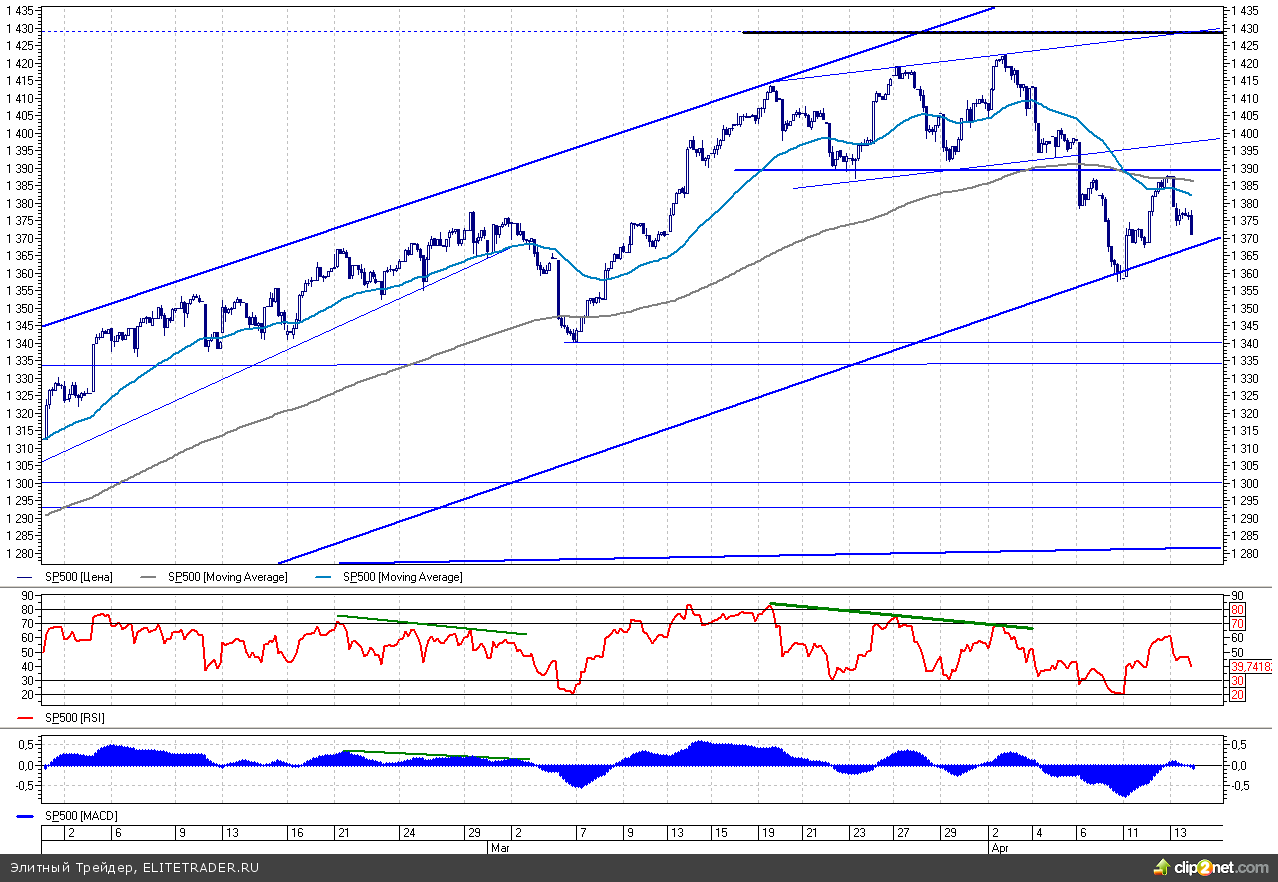Screen dimensions: 1278x882
Task: Click the red RSI value label 39,7418
Action: pos(1252,664)
